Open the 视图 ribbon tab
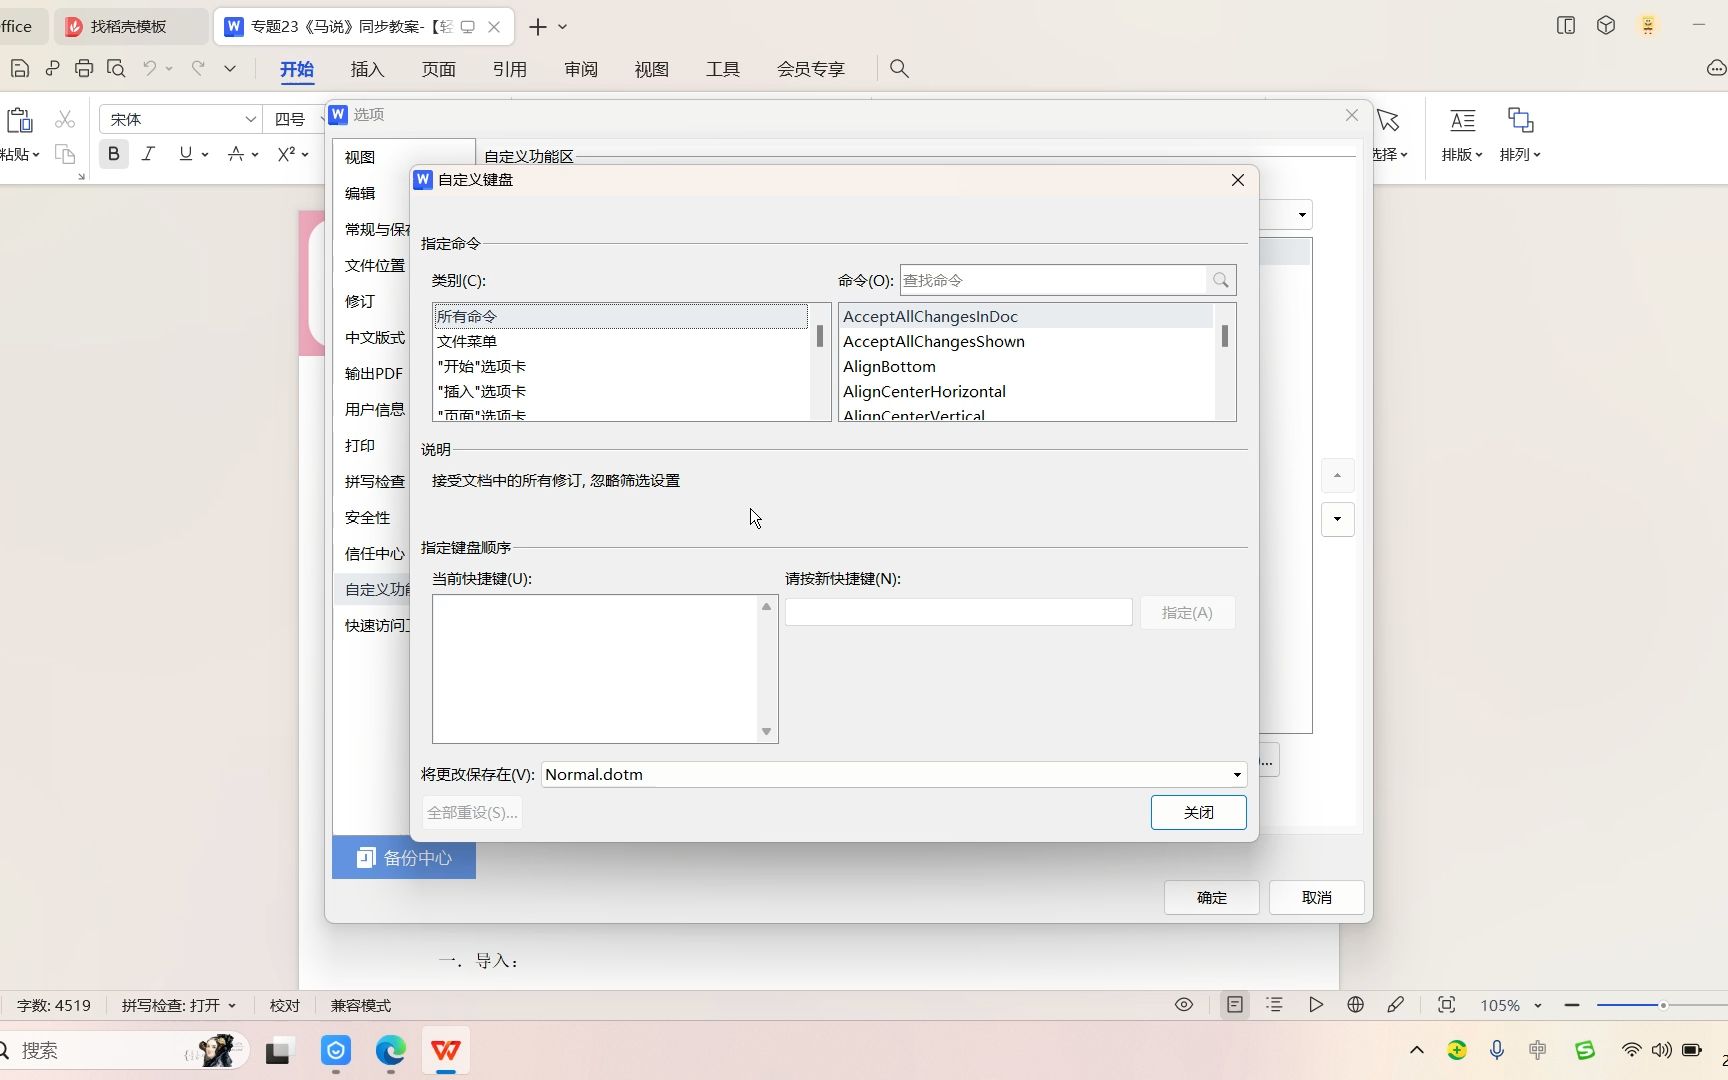 [x=652, y=69]
